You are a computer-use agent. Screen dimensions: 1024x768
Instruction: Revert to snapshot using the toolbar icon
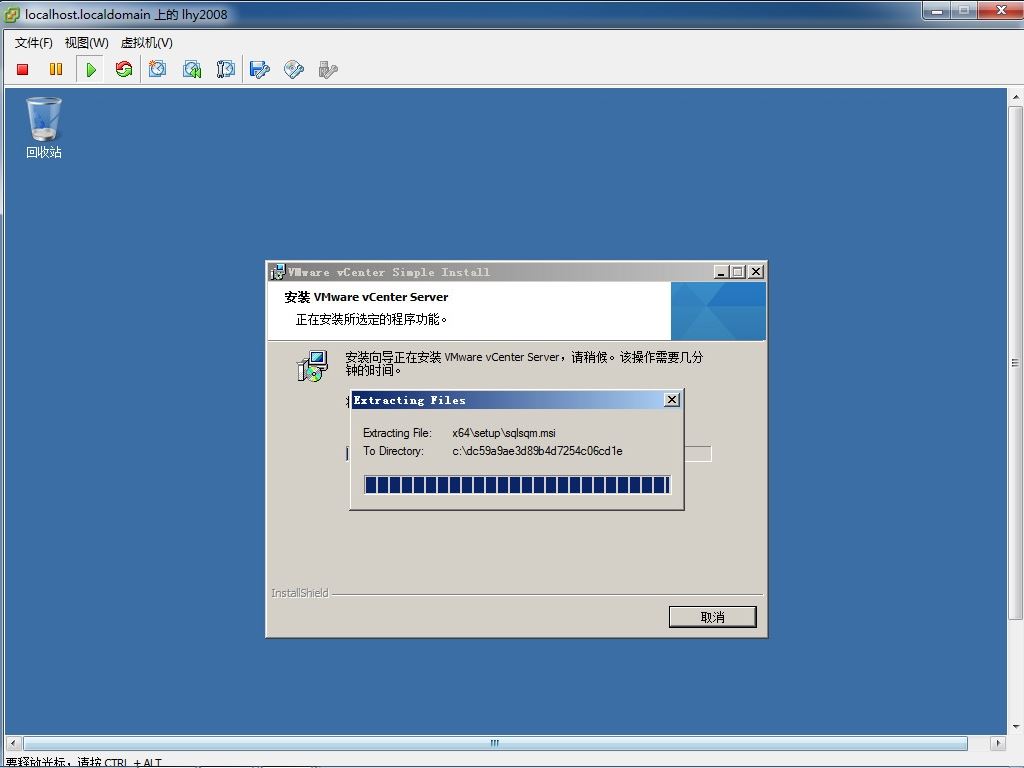(192, 69)
